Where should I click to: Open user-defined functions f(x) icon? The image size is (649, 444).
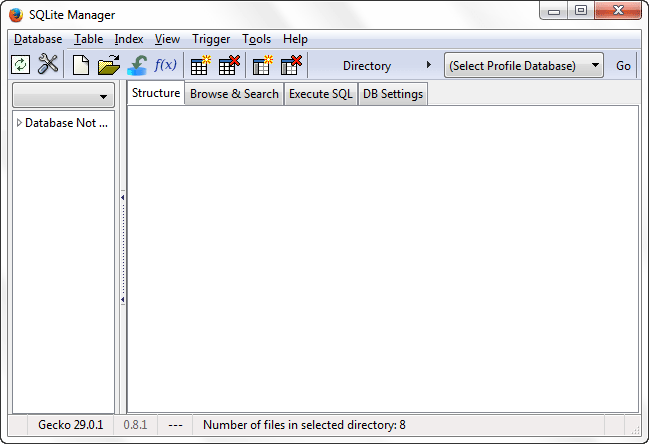click(165, 65)
